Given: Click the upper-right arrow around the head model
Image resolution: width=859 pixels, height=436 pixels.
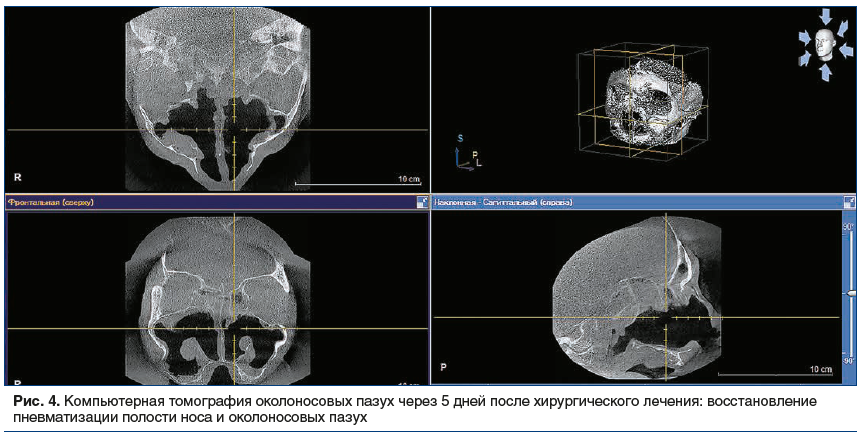Looking at the screenshot, I should pos(843,28).
